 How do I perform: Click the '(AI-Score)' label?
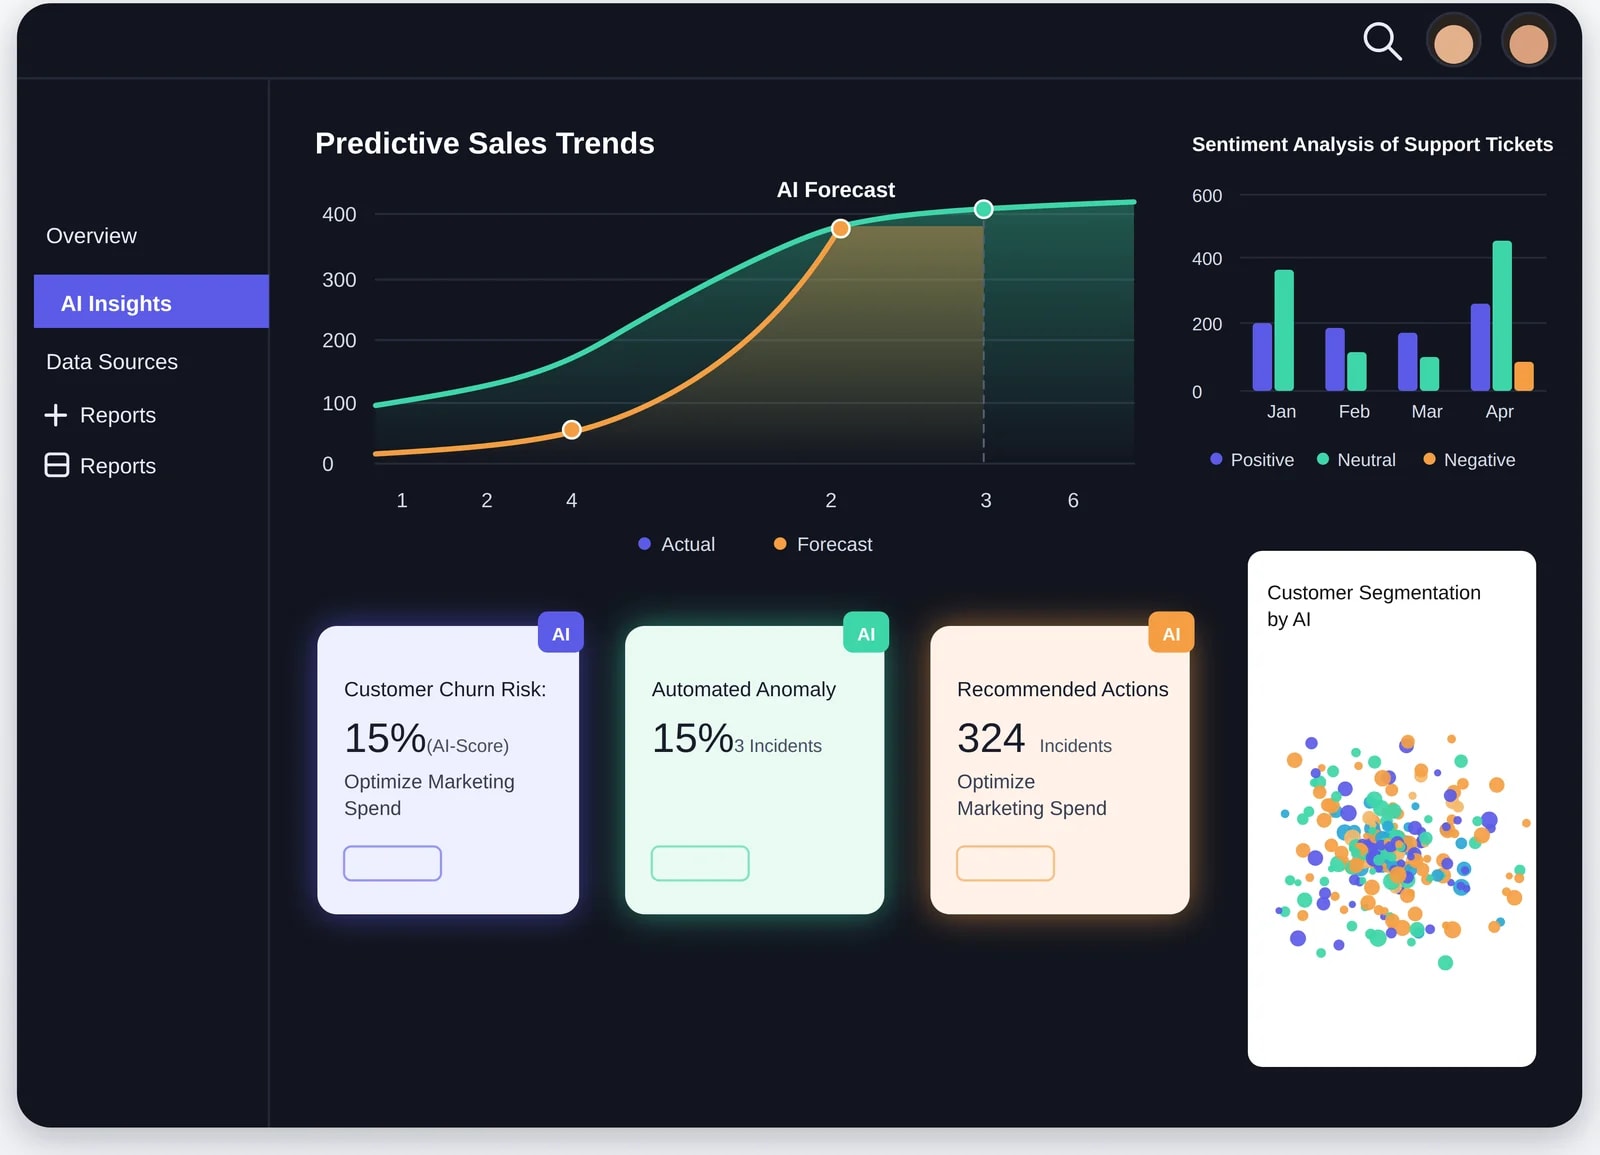click(468, 746)
